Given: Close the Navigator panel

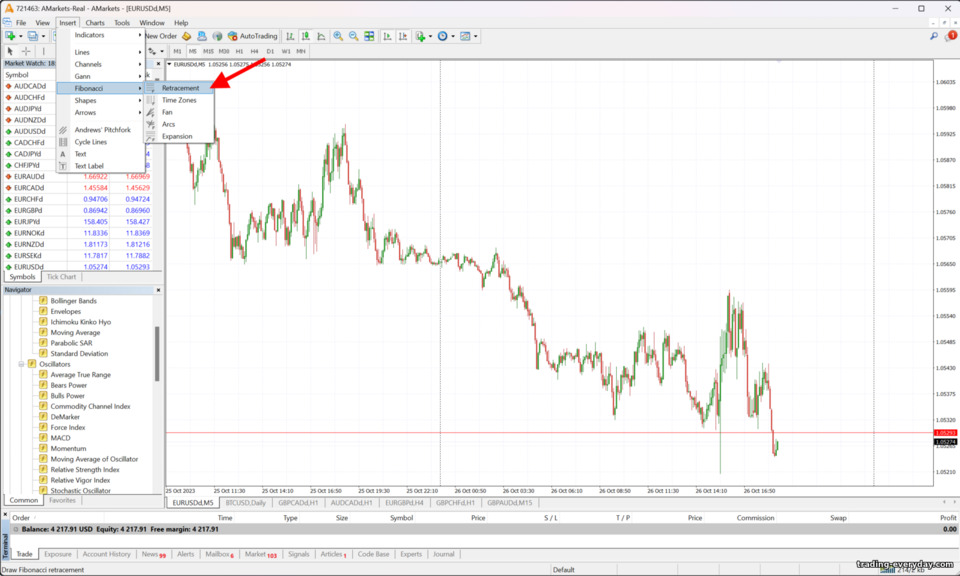Looking at the screenshot, I should click(x=159, y=290).
